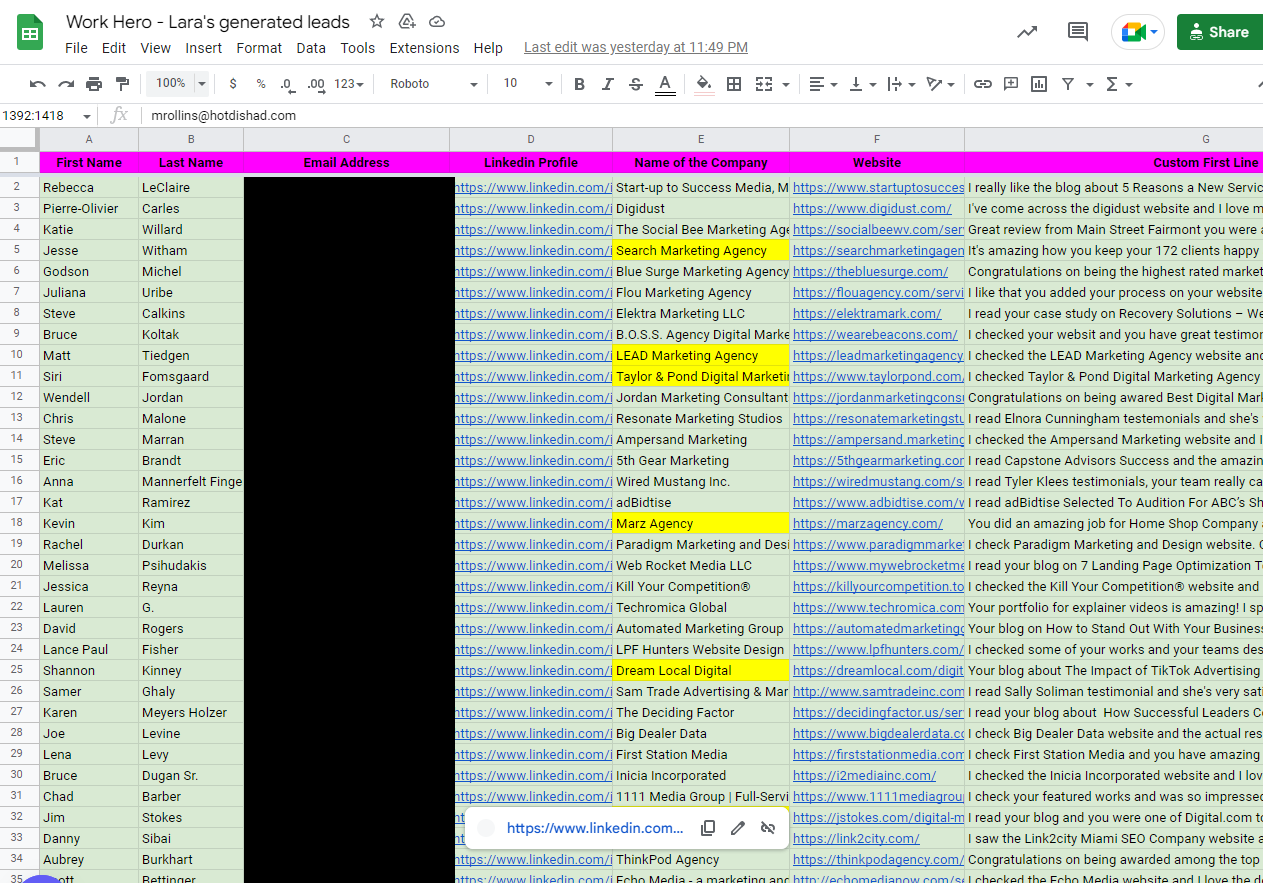1263x883 pixels.
Task: Decrease decimal places
Action: [x=287, y=84]
